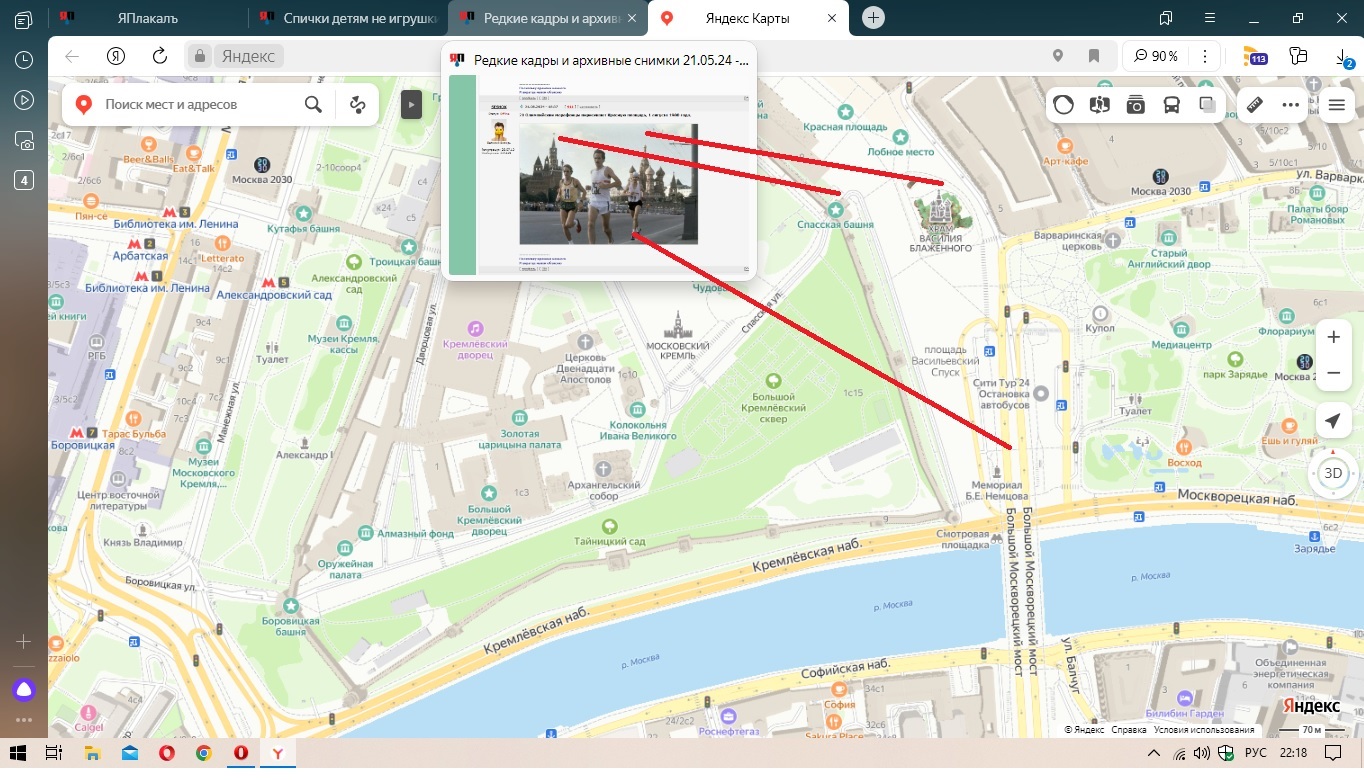The width and height of the screenshot is (1364, 780).
Task: Select the Яндекс Карты tab
Action: (x=748, y=18)
